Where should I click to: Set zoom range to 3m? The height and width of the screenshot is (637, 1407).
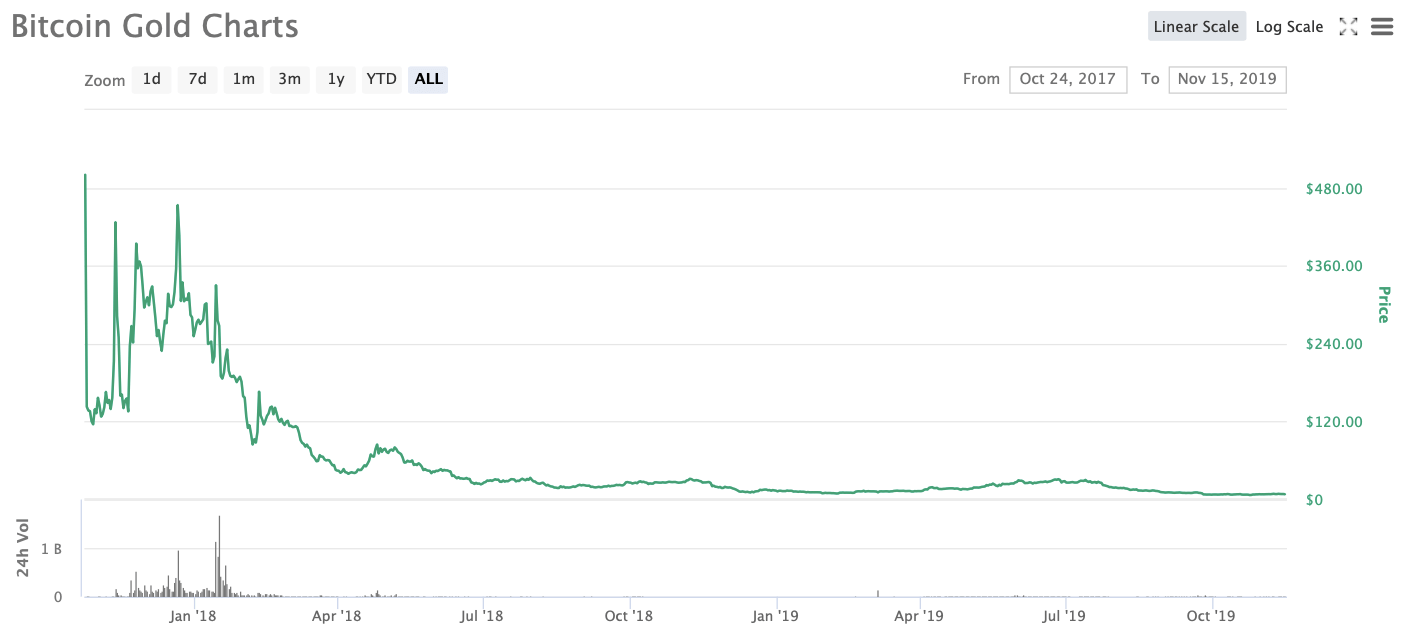point(289,79)
